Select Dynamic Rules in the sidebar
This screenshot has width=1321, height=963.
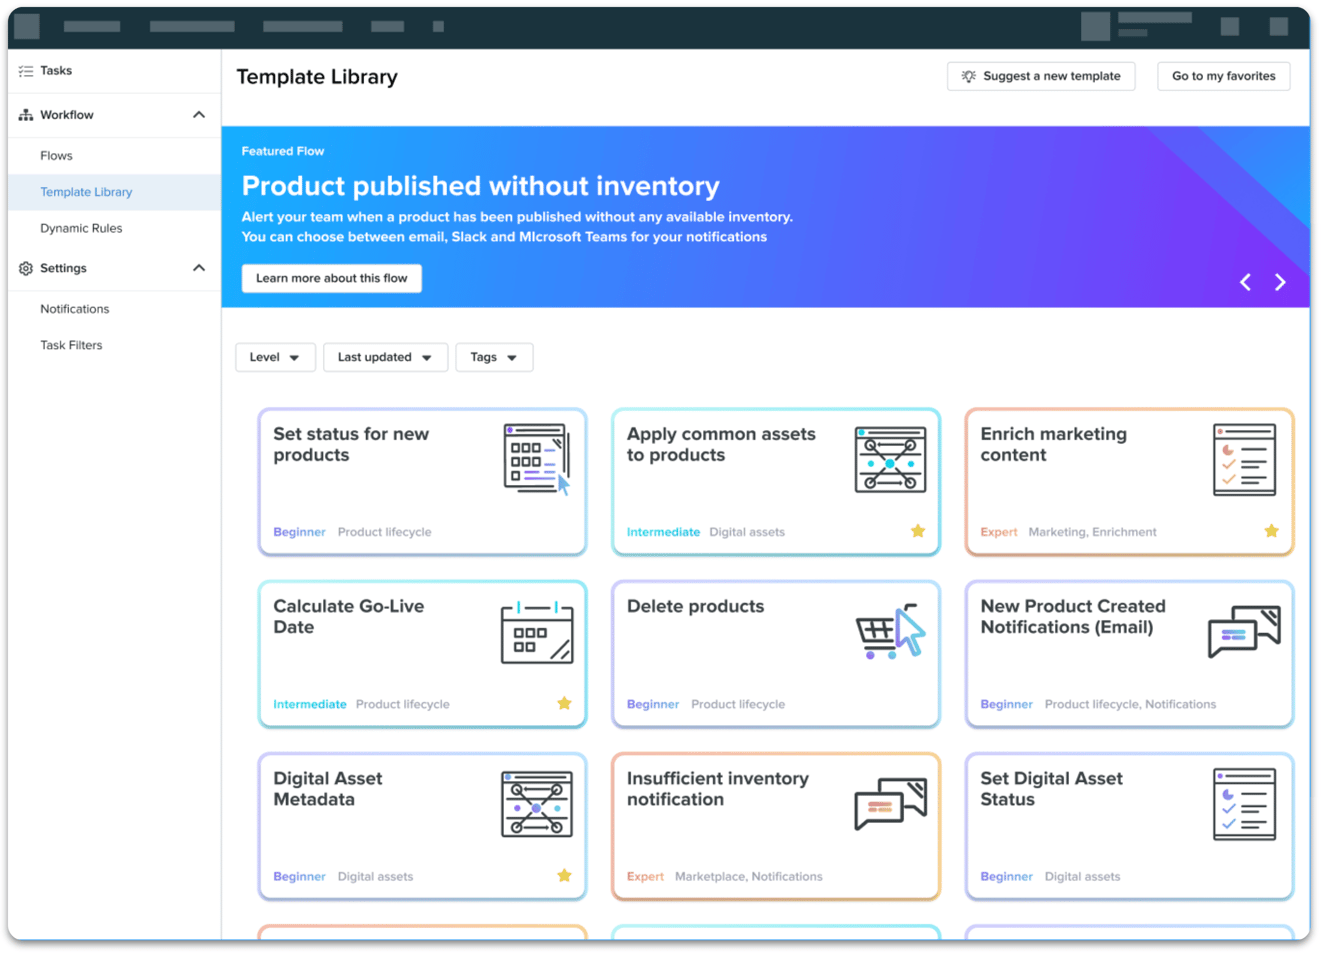tap(81, 228)
